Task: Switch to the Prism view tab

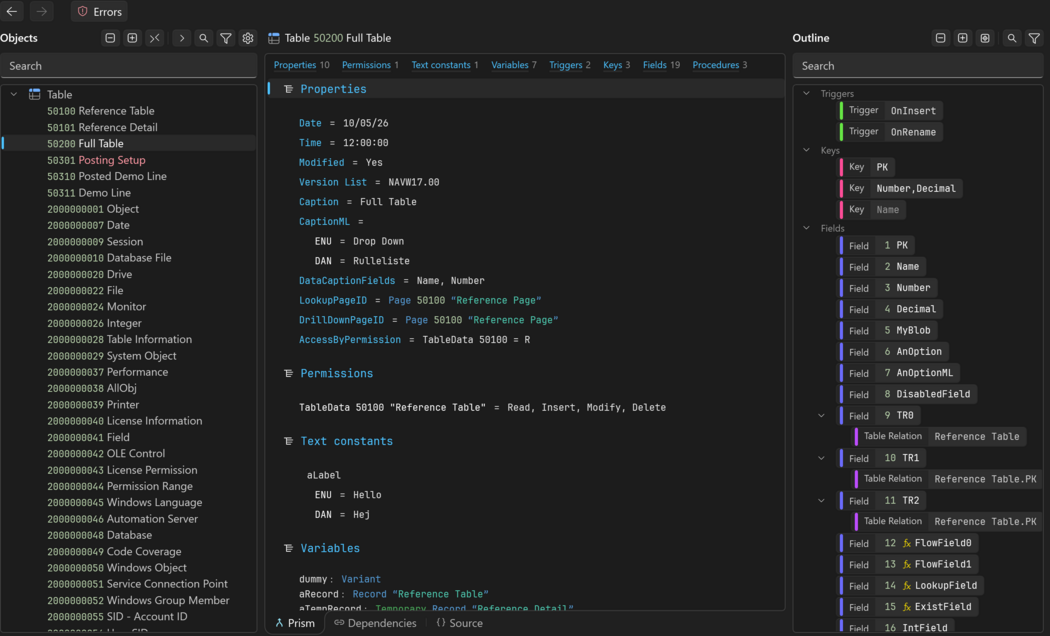Action: coord(295,623)
